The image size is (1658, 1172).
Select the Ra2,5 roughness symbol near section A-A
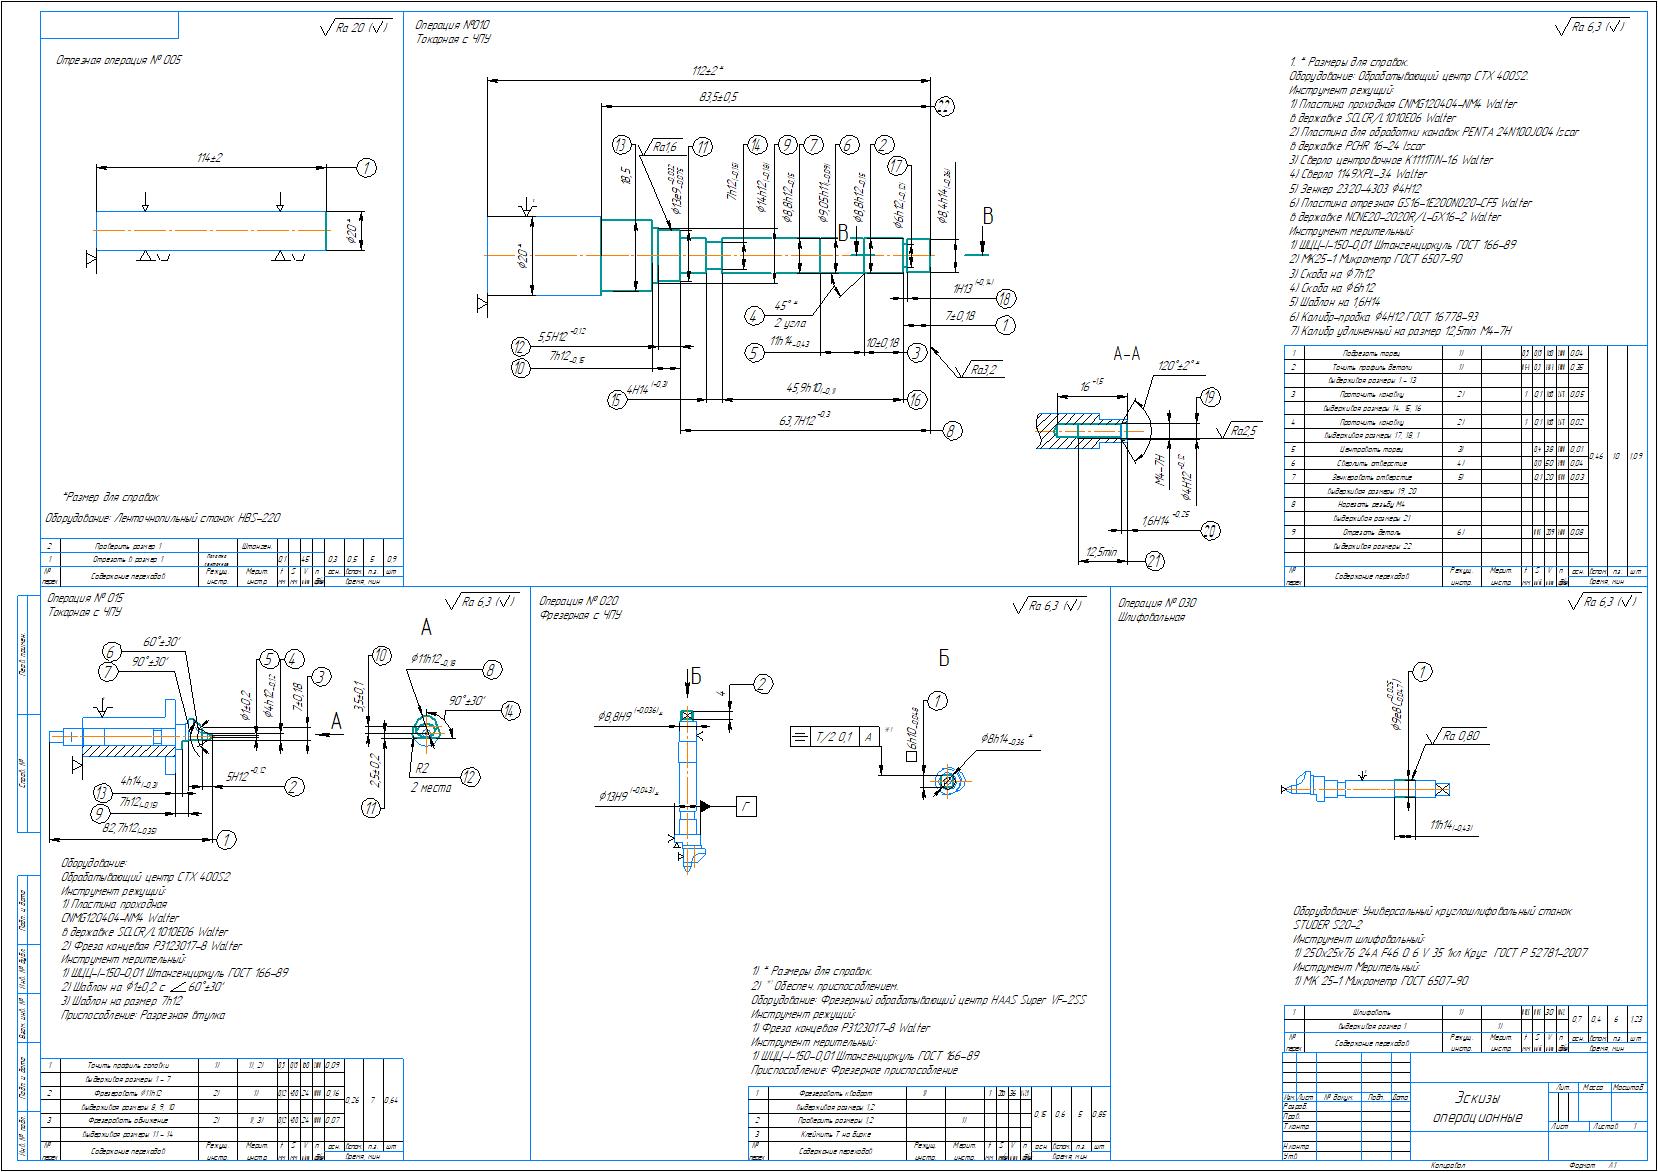(1241, 431)
